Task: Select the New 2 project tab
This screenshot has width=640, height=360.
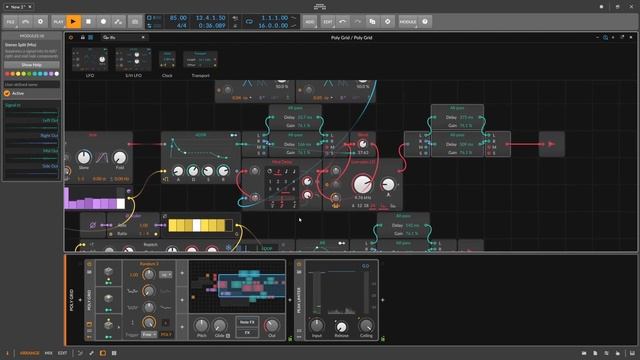Action: (18, 7)
